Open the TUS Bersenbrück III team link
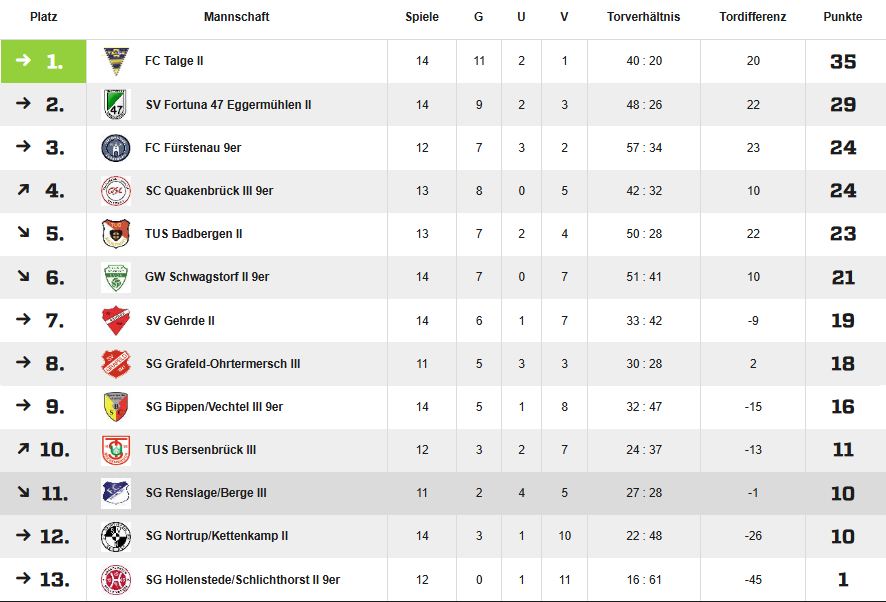Image resolution: width=886 pixels, height=602 pixels. tap(201, 450)
